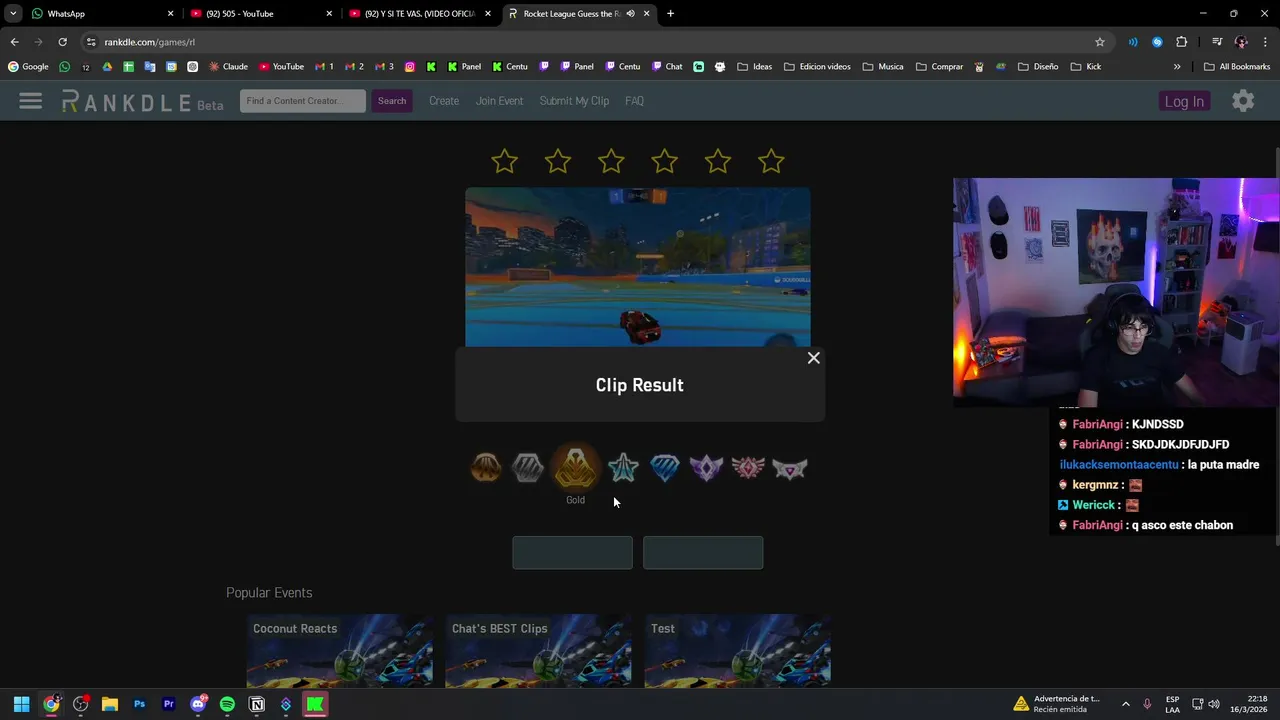
Task: Select the Supersonic Legend rank icon
Action: [x=790, y=467]
